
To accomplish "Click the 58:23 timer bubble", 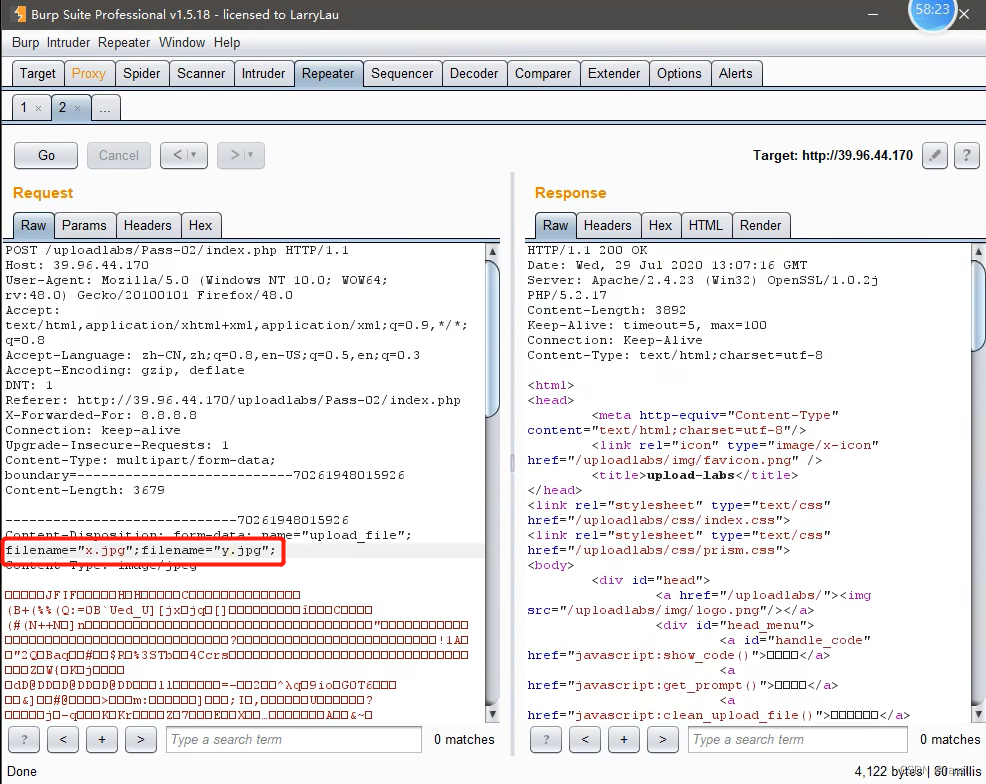I will (932, 12).
